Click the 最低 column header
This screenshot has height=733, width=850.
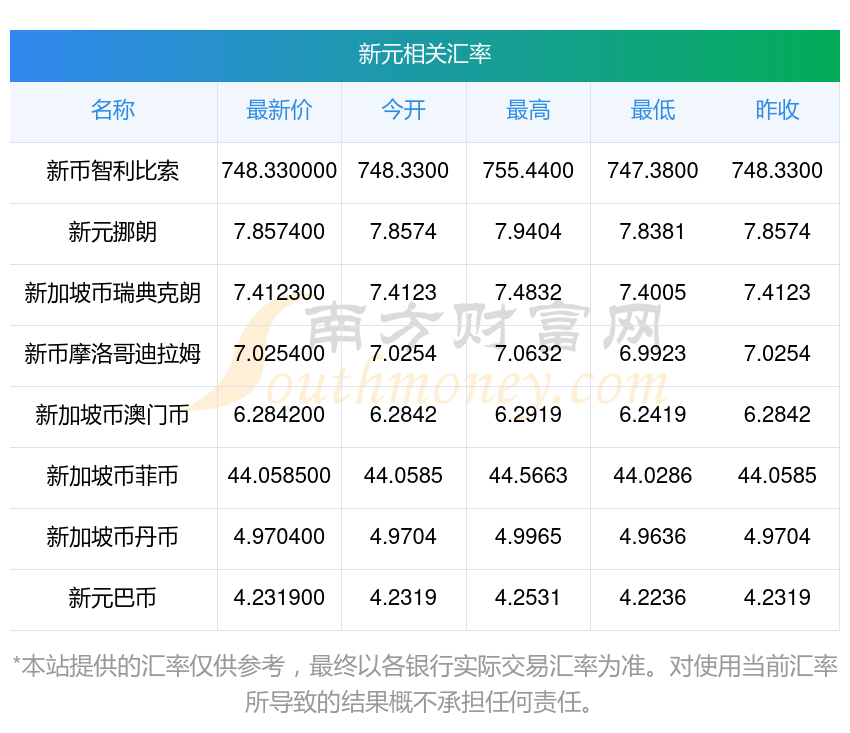653,110
